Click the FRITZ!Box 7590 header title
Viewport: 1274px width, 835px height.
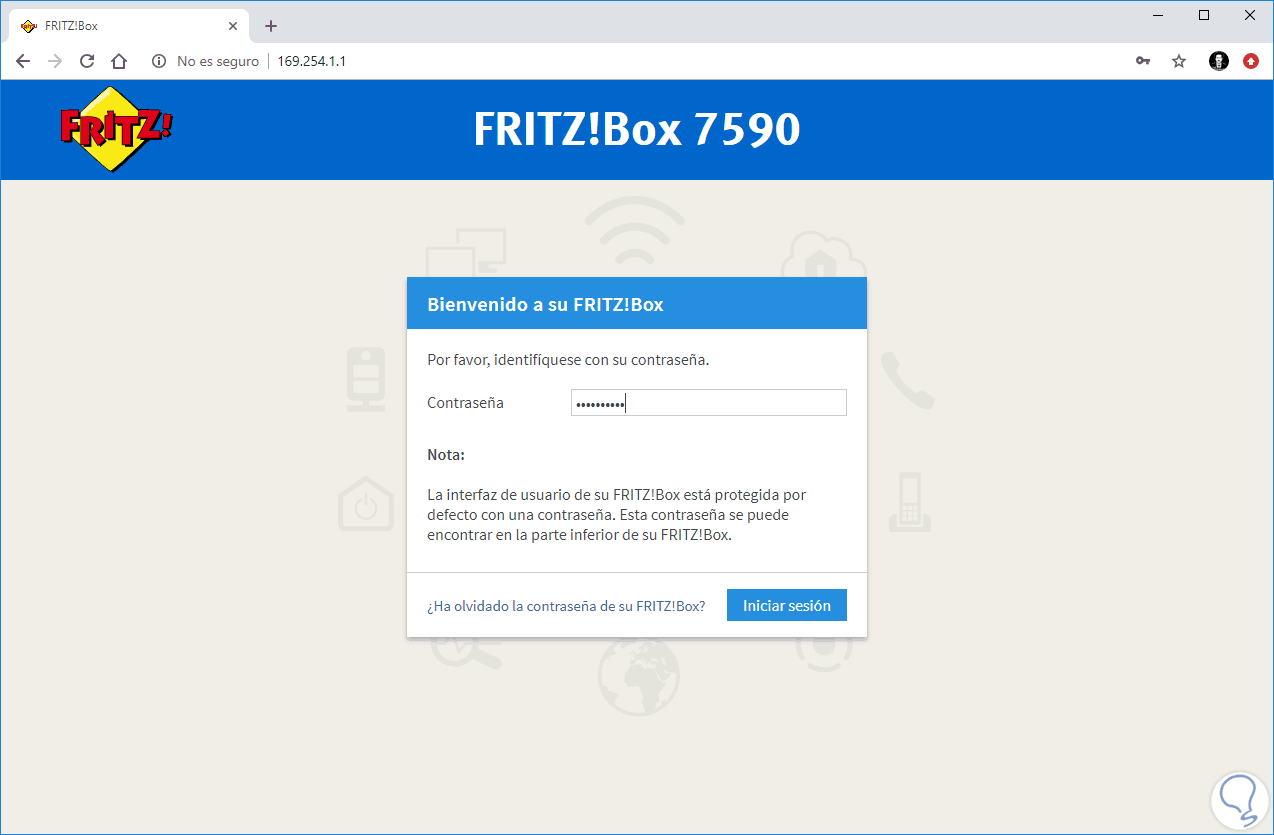click(x=637, y=130)
